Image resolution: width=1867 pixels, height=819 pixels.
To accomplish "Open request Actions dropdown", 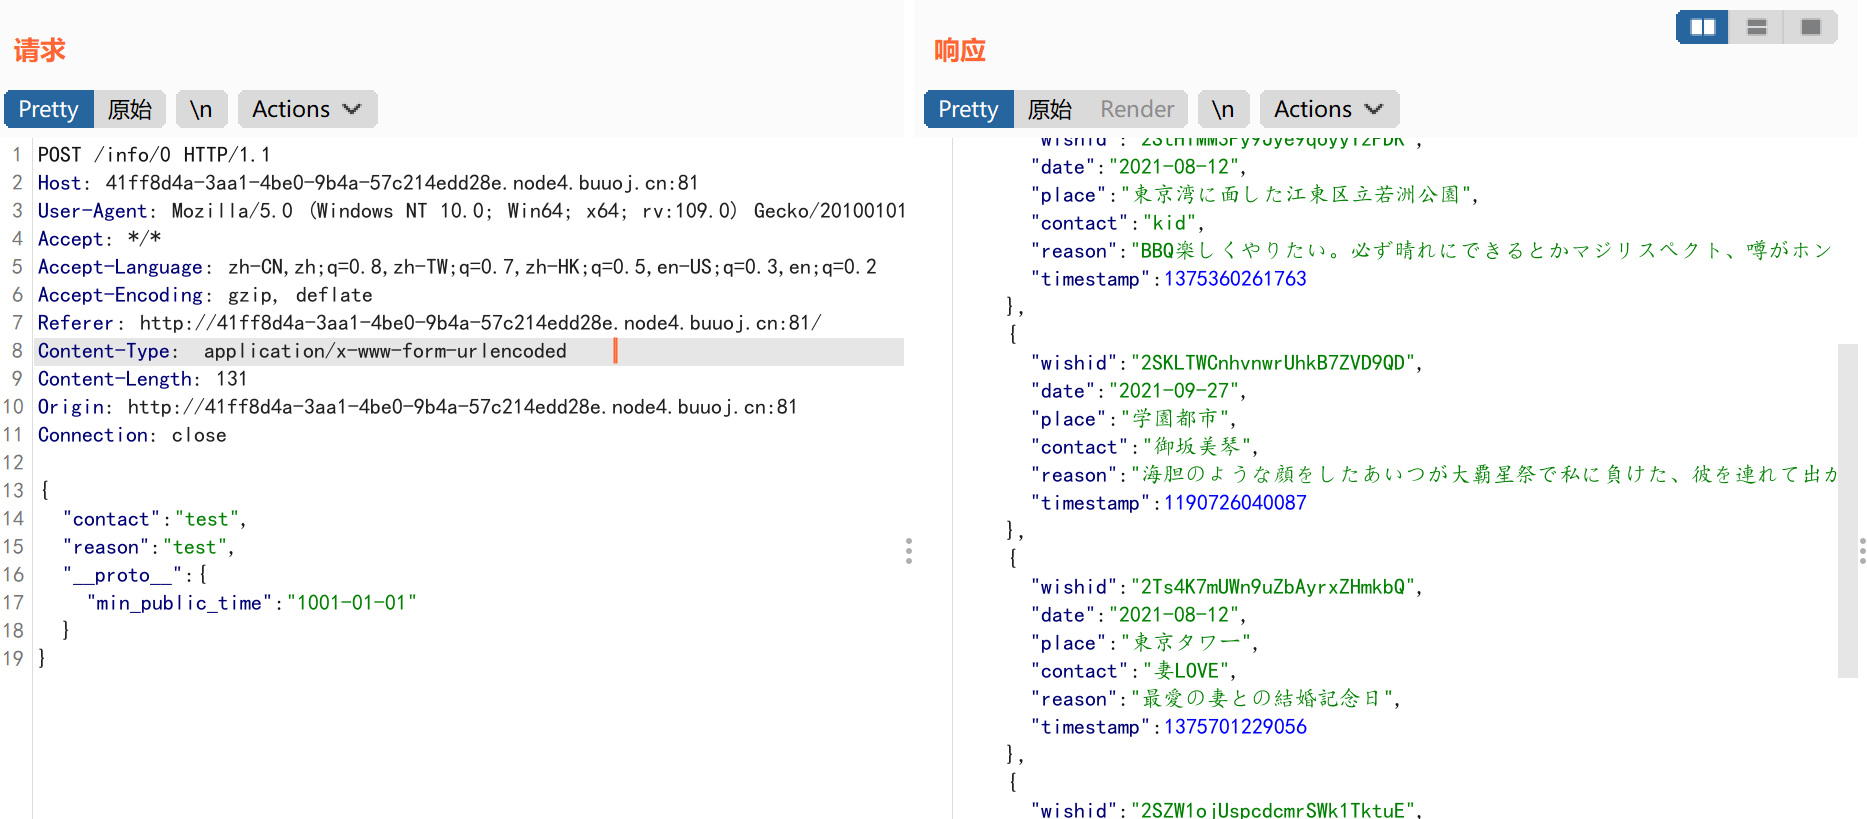I will pyautogui.click(x=307, y=109).
